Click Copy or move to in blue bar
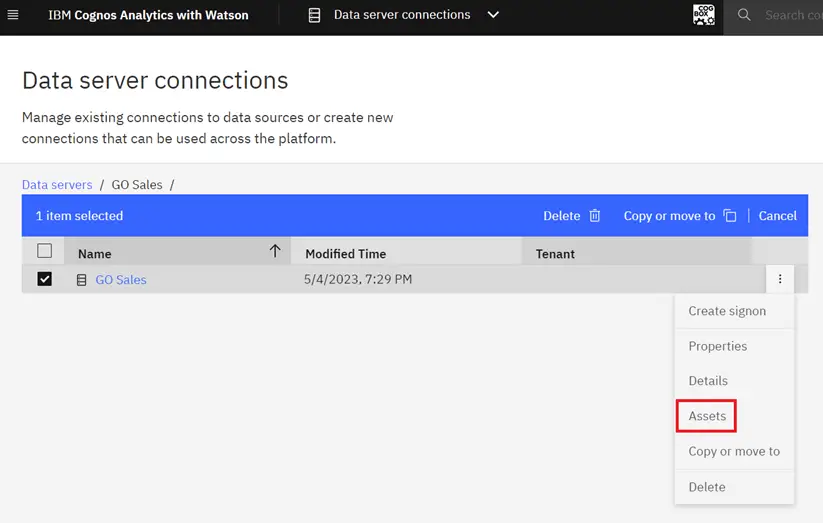Screen dimensions: 823x523 pyautogui.click(x=669, y=216)
